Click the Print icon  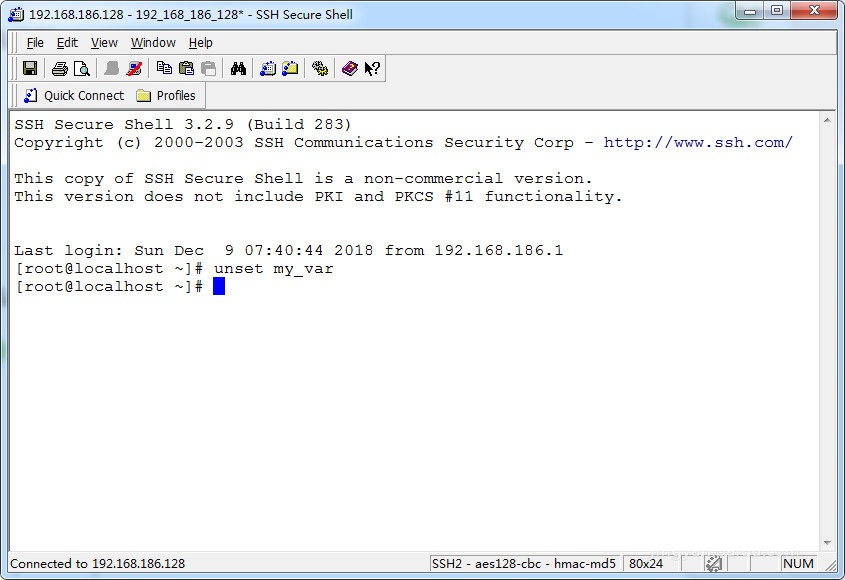tap(60, 69)
